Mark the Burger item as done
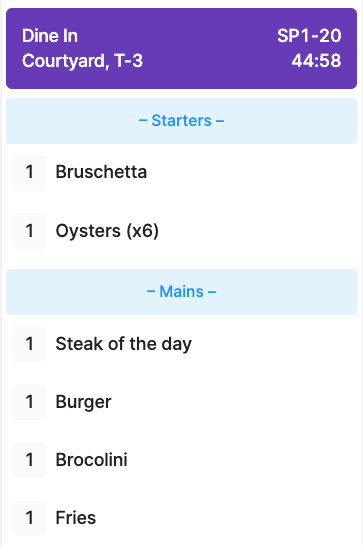363x547 pixels. tap(181, 402)
